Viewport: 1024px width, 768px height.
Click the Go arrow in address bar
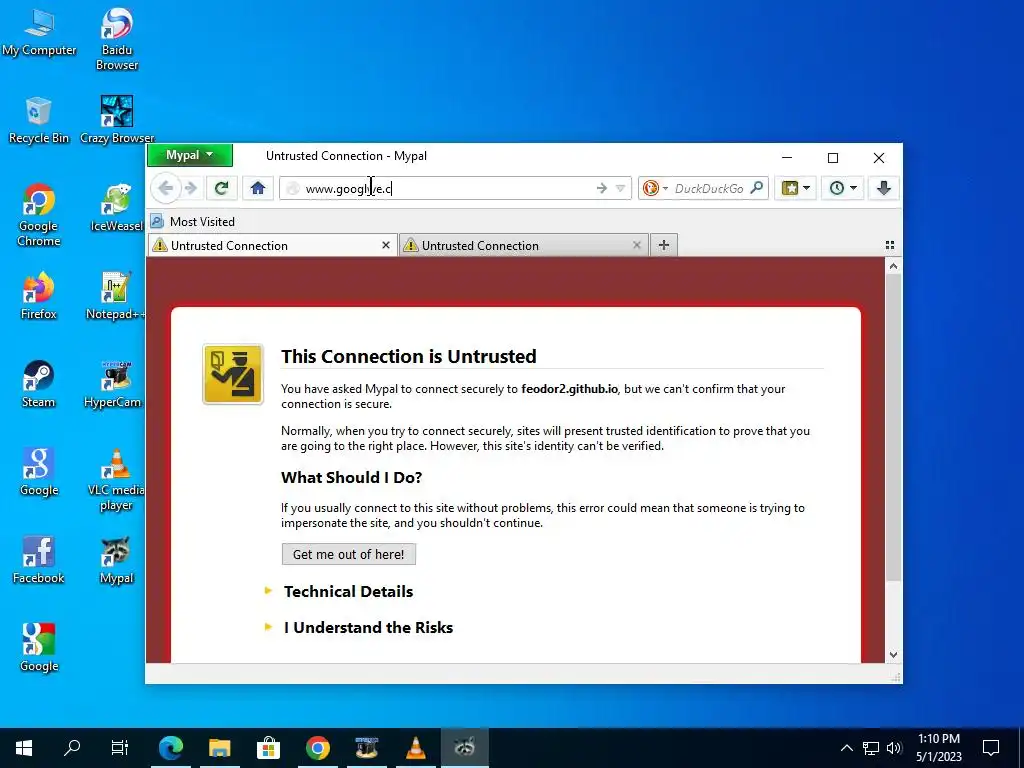[601, 189]
